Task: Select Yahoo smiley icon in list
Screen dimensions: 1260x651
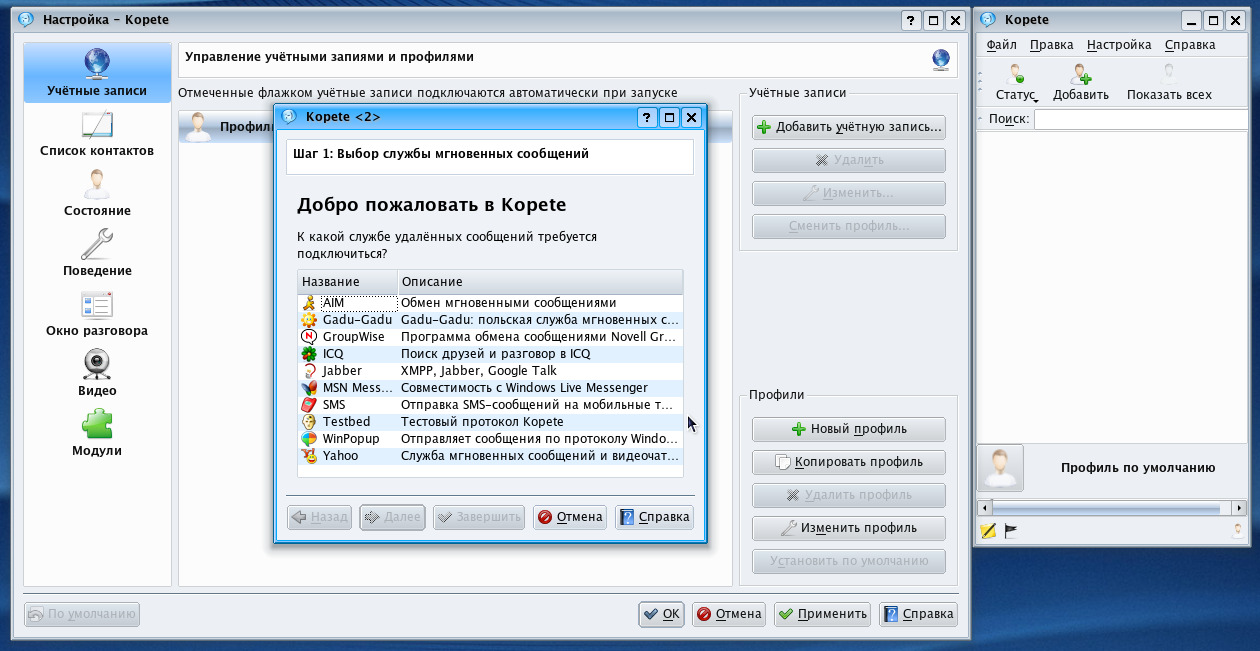Action: [309, 456]
